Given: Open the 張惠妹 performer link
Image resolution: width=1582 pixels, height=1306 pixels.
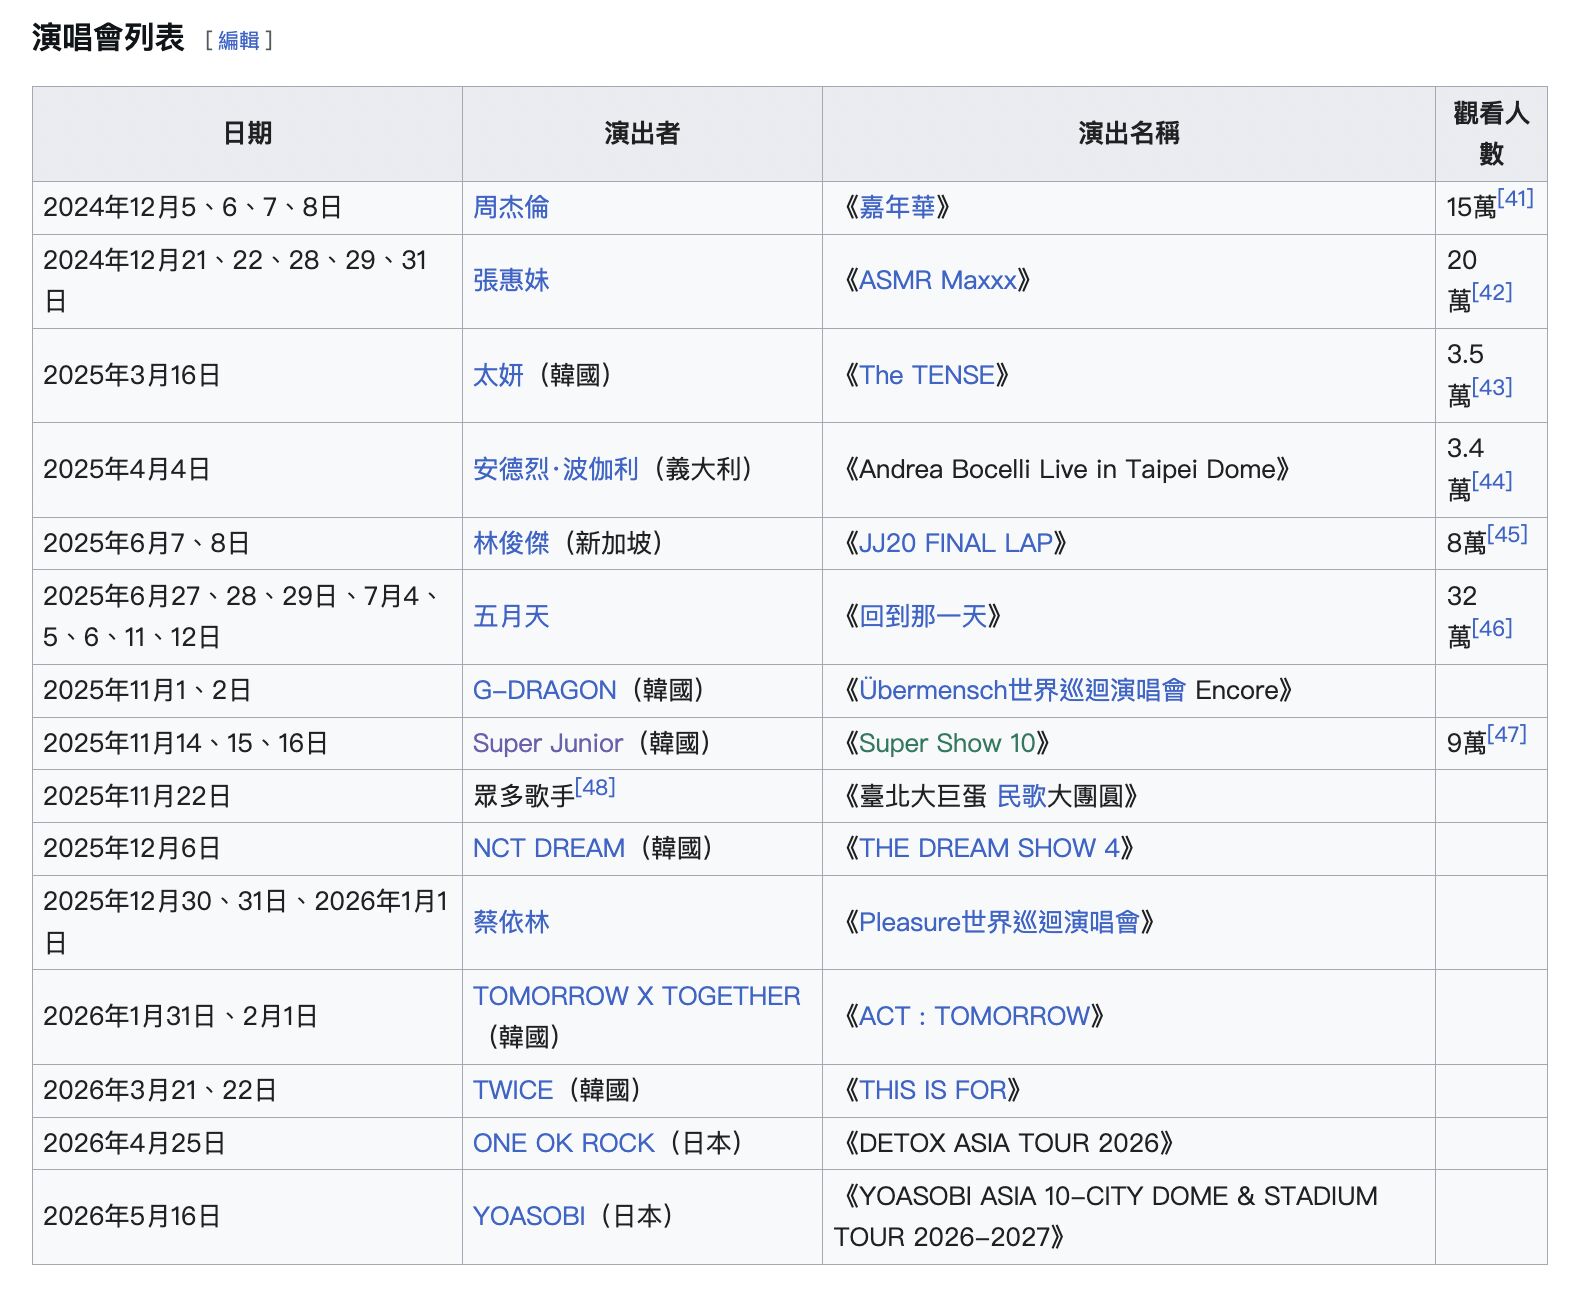Looking at the screenshot, I should pyautogui.click(x=511, y=280).
